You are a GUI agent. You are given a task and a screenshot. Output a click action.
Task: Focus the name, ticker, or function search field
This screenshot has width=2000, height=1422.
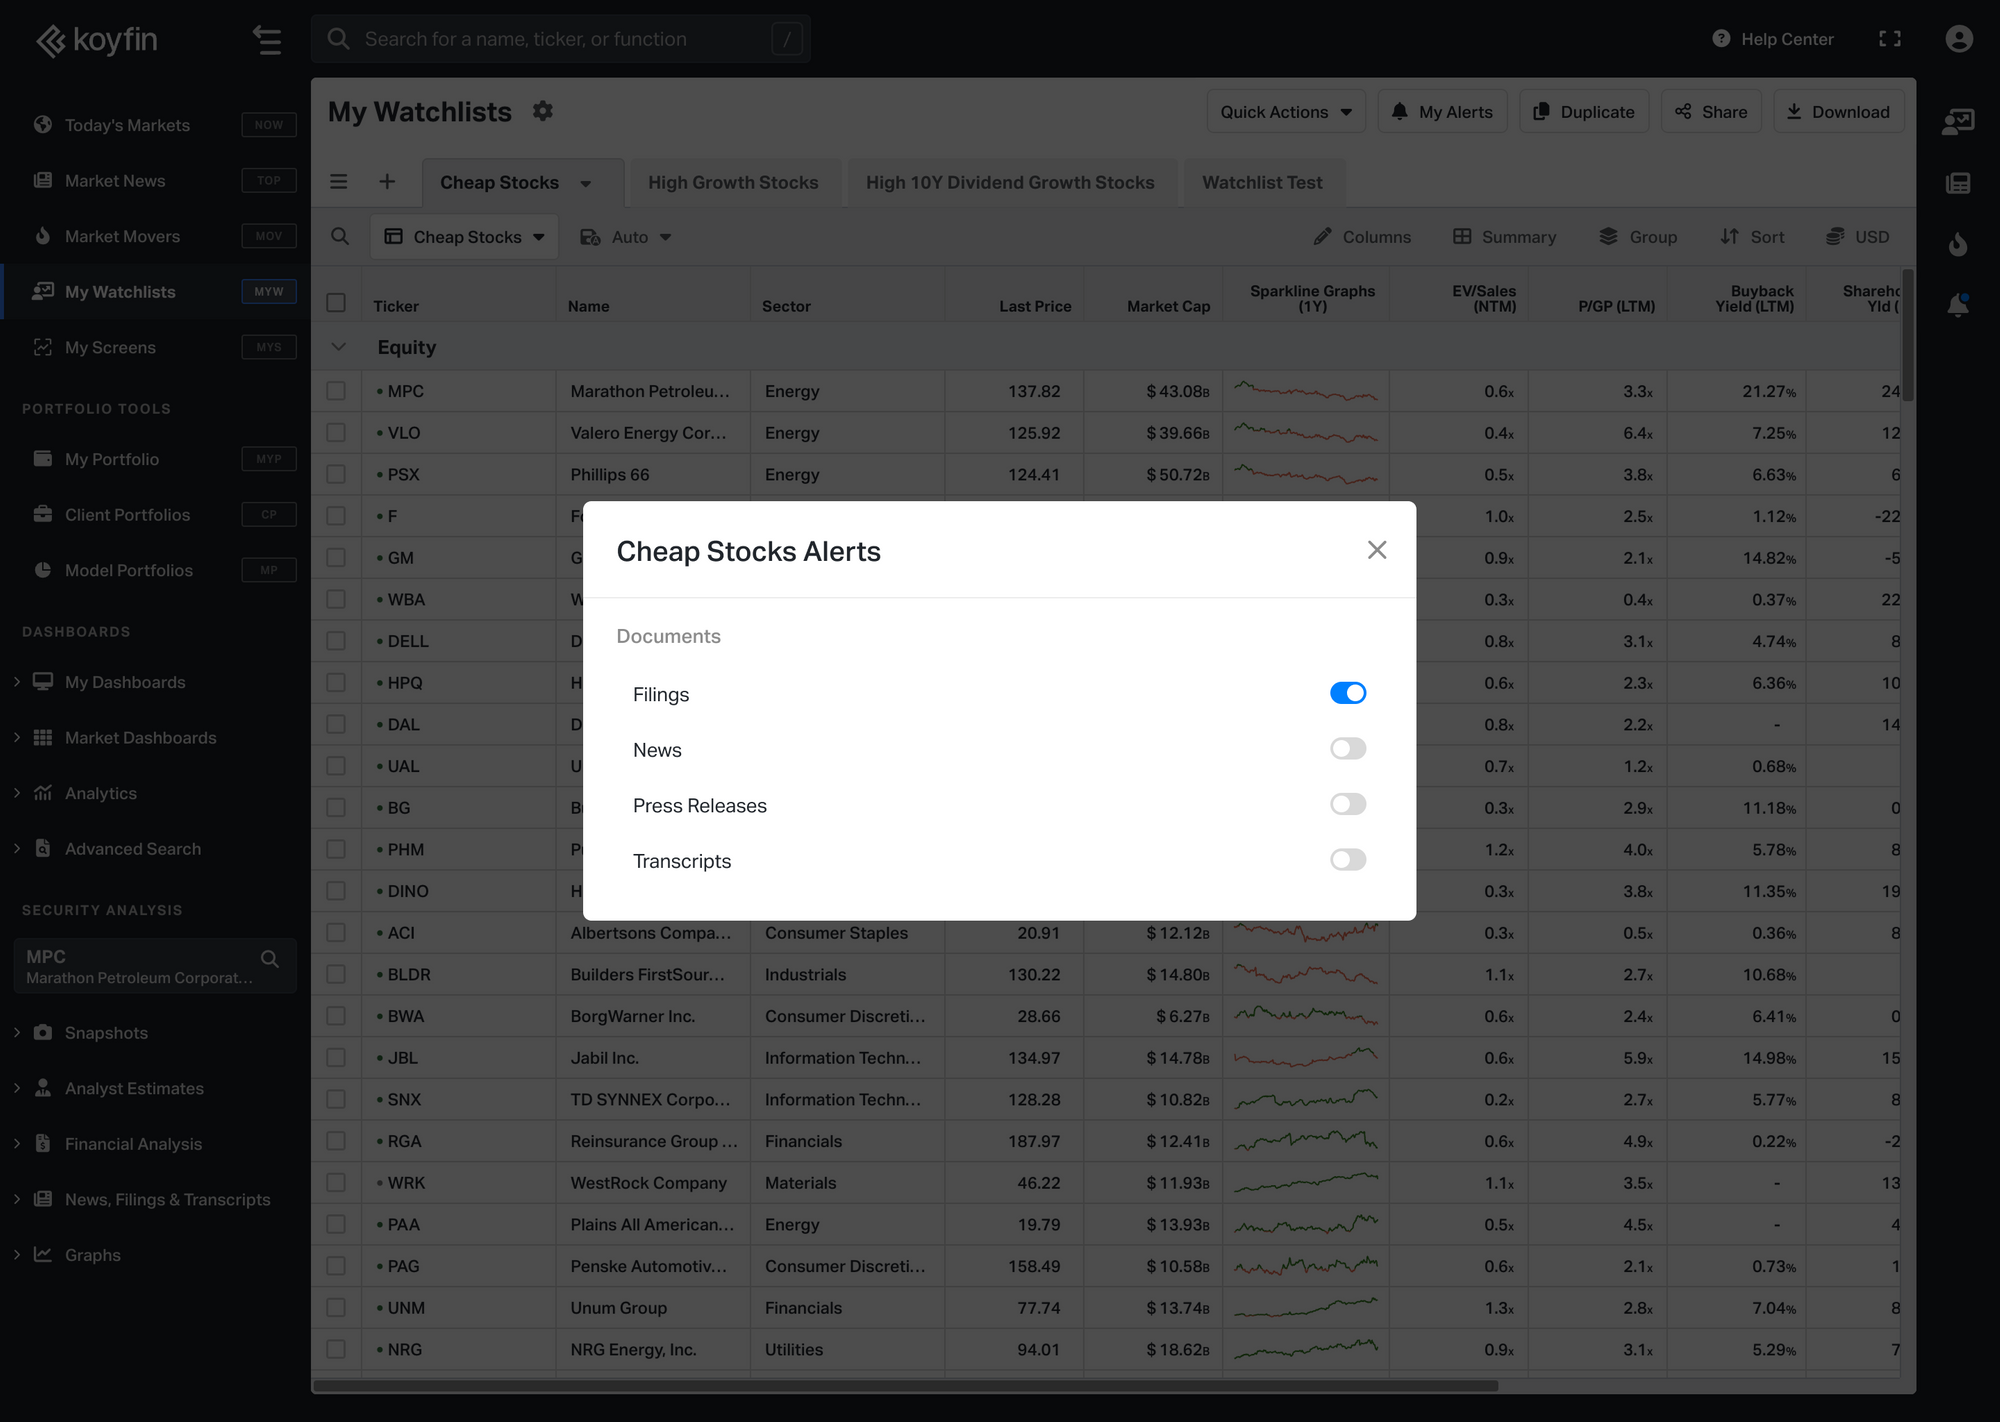point(561,39)
